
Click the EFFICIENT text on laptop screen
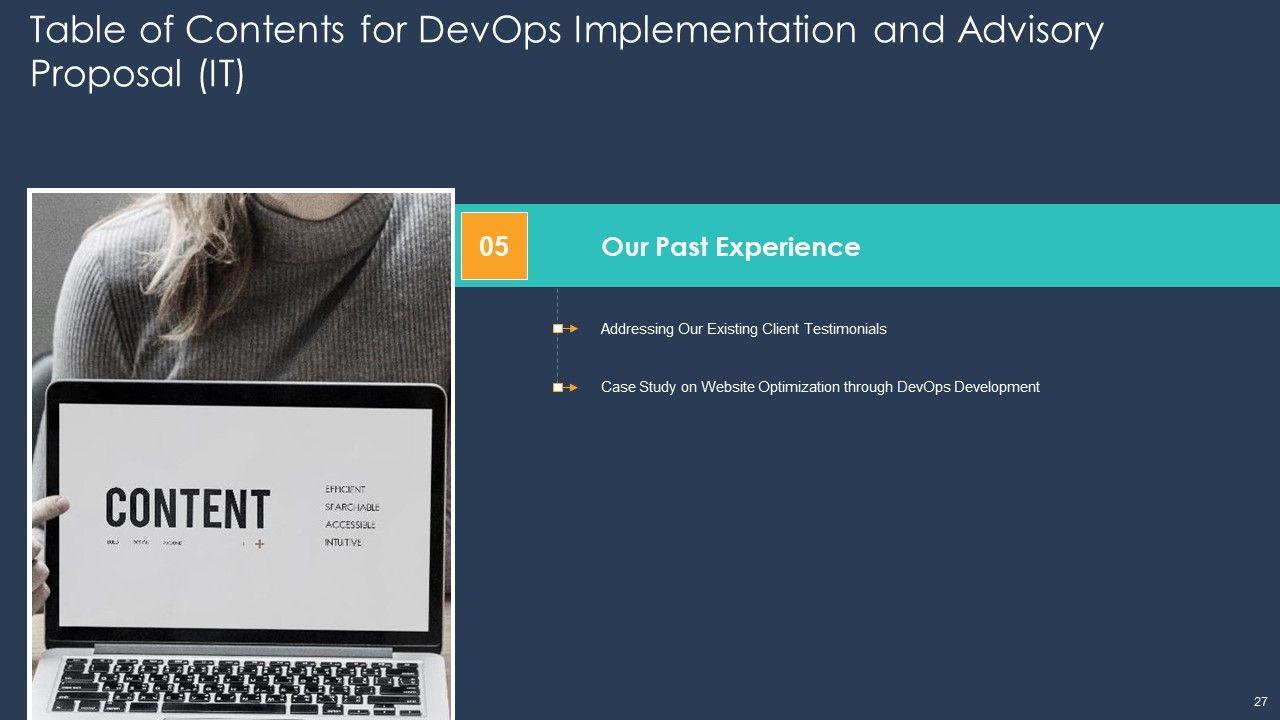[345, 490]
